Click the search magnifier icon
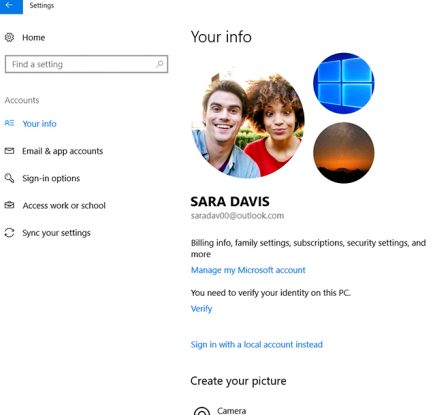The width and height of the screenshot is (435, 415). 160,64
